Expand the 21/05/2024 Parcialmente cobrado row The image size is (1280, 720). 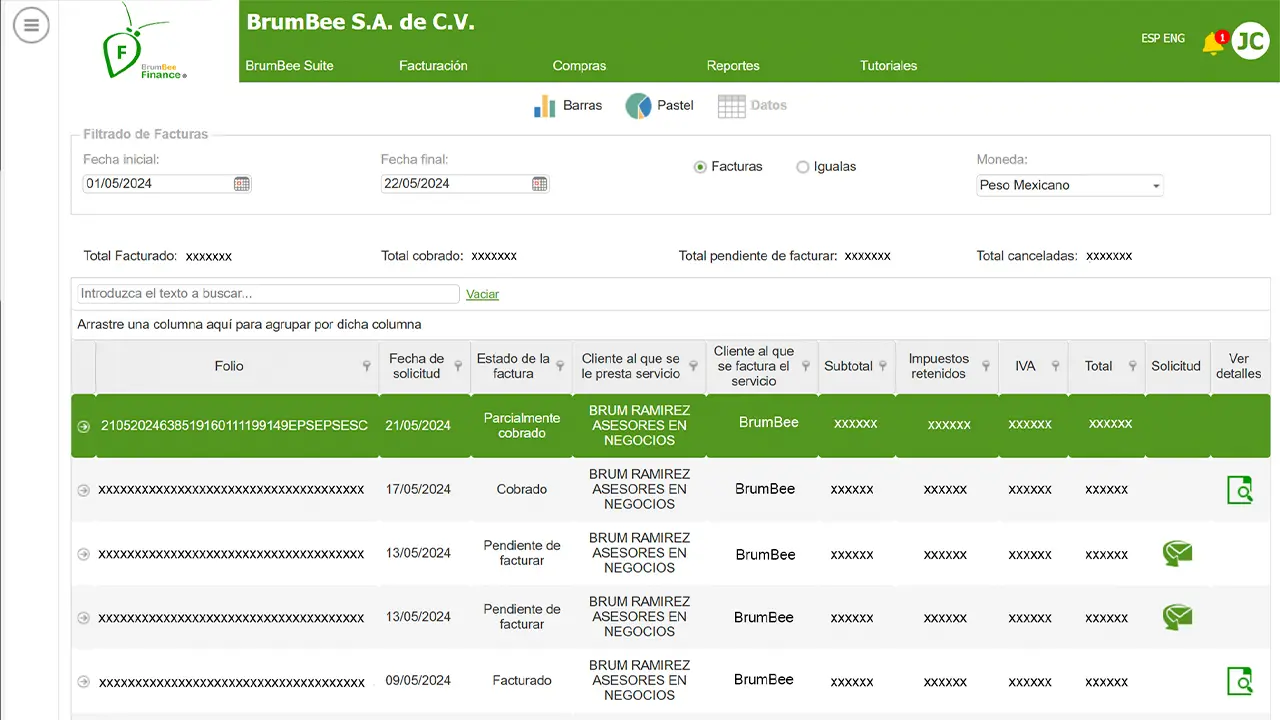tap(84, 426)
